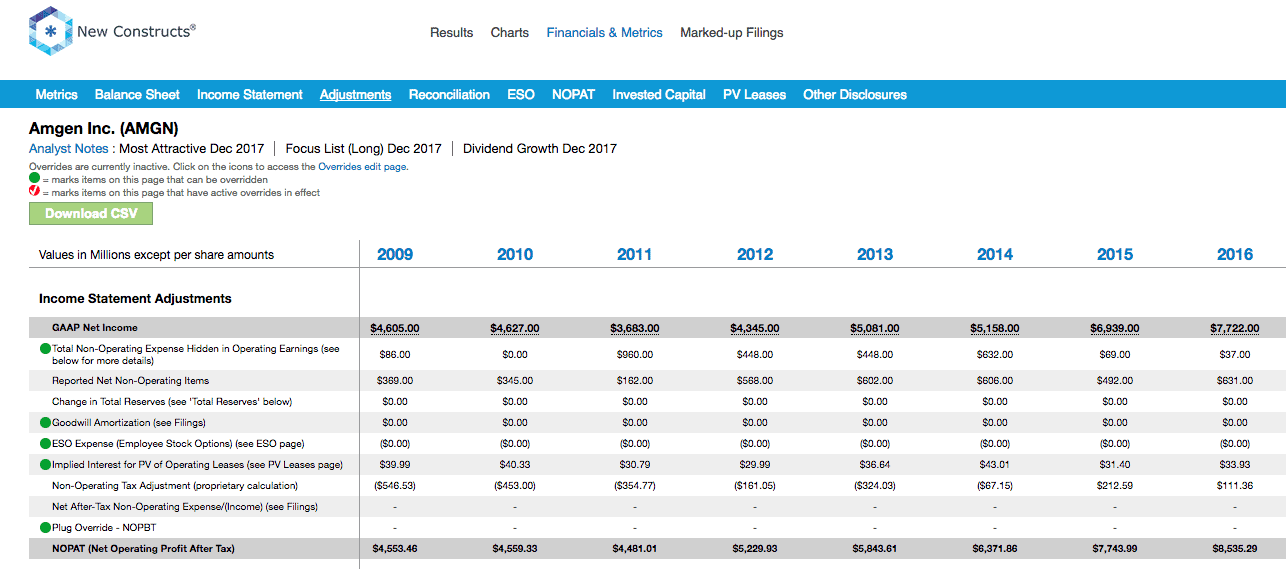Click GAAP Net Income value $3,683.00
Viewport: 1286px width, 569px height.
[635, 328]
